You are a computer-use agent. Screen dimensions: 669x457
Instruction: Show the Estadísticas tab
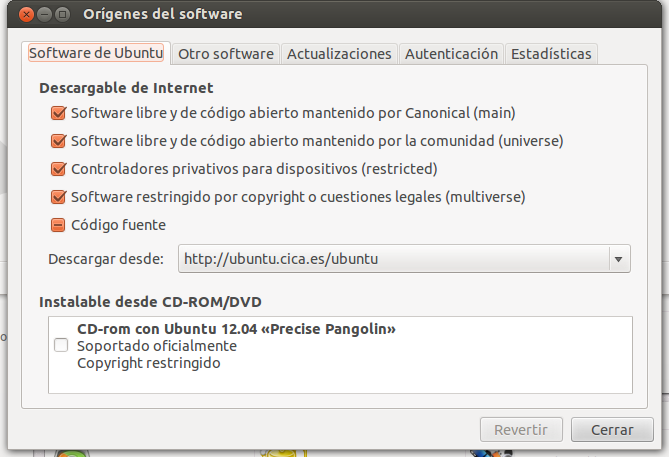551,54
